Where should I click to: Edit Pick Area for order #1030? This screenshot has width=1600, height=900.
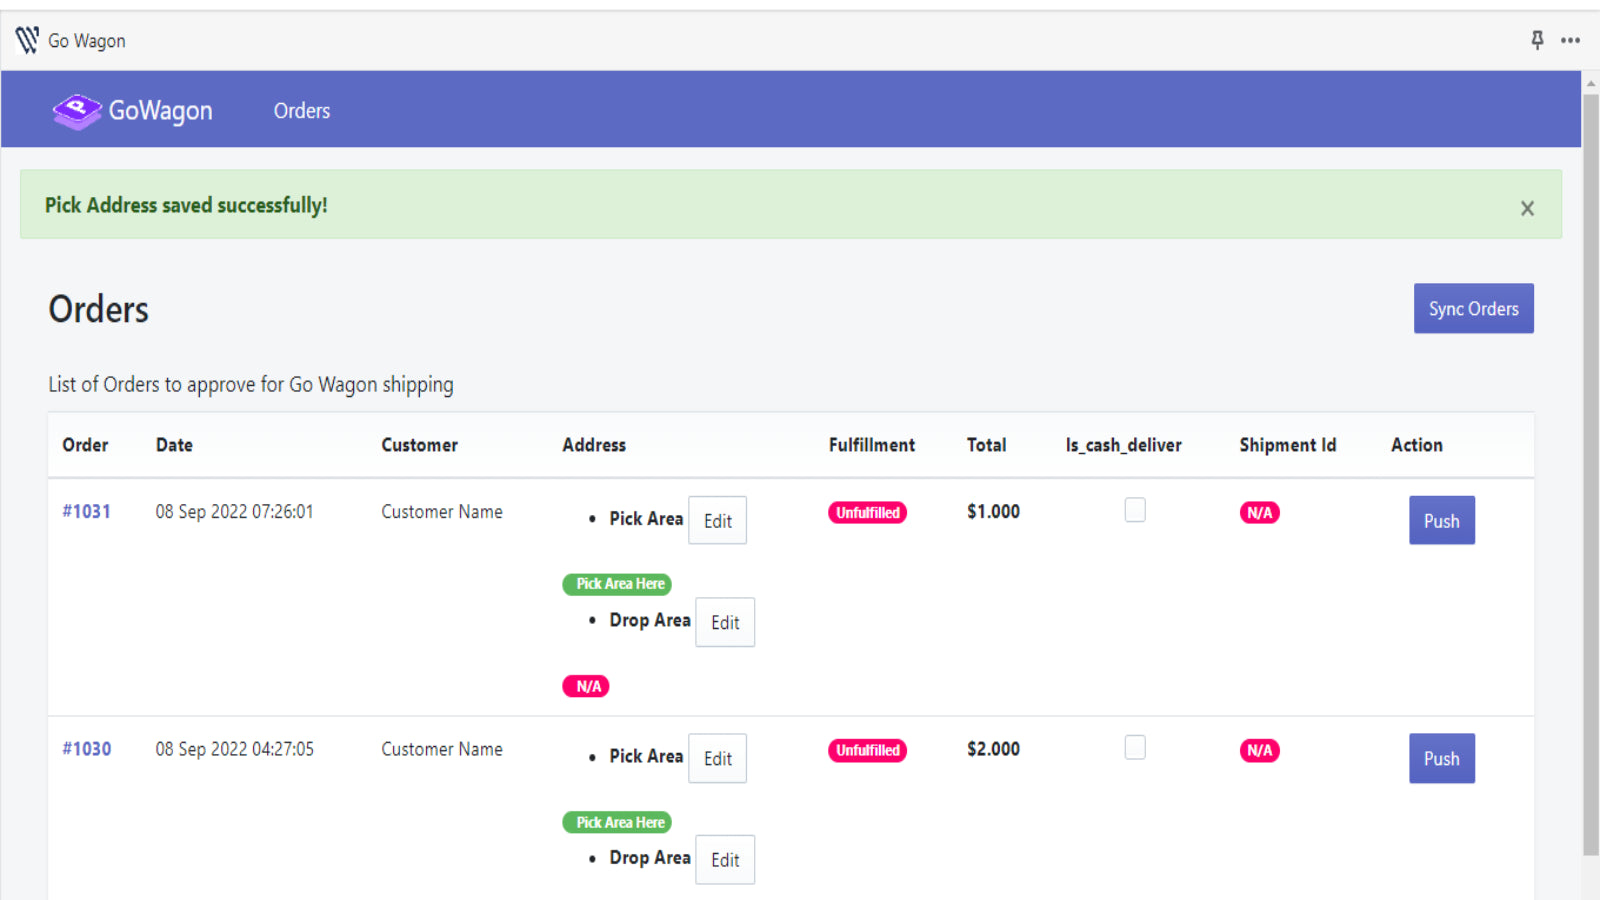(x=717, y=759)
